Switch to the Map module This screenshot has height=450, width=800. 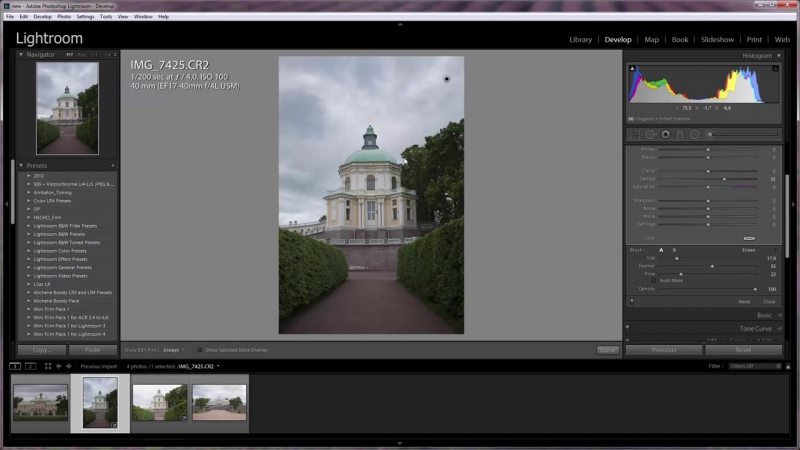coord(652,39)
